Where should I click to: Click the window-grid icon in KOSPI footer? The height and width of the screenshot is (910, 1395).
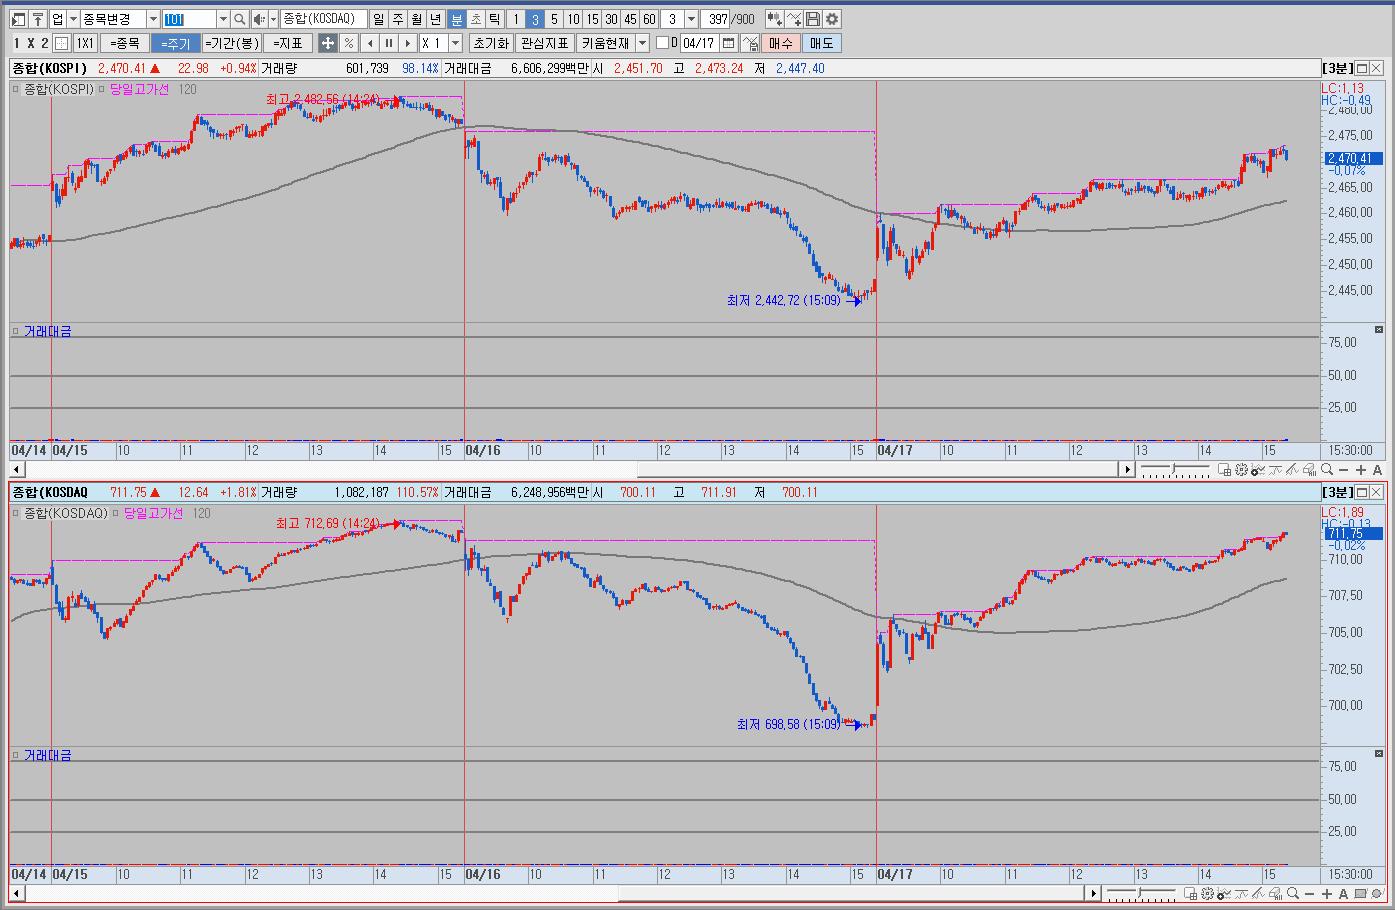point(1224,470)
